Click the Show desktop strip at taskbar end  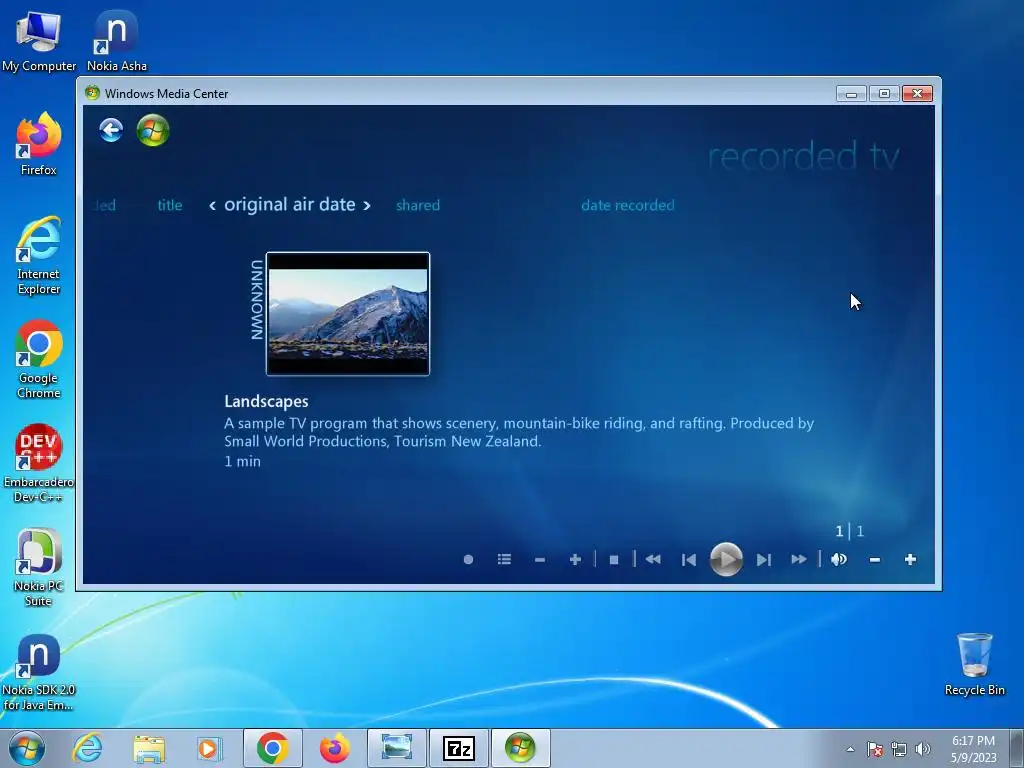pos(1018,748)
